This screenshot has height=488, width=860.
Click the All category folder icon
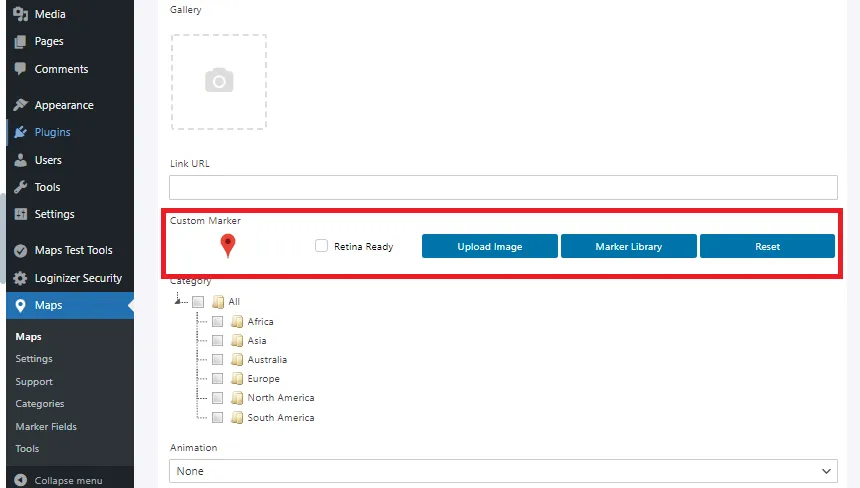(218, 302)
